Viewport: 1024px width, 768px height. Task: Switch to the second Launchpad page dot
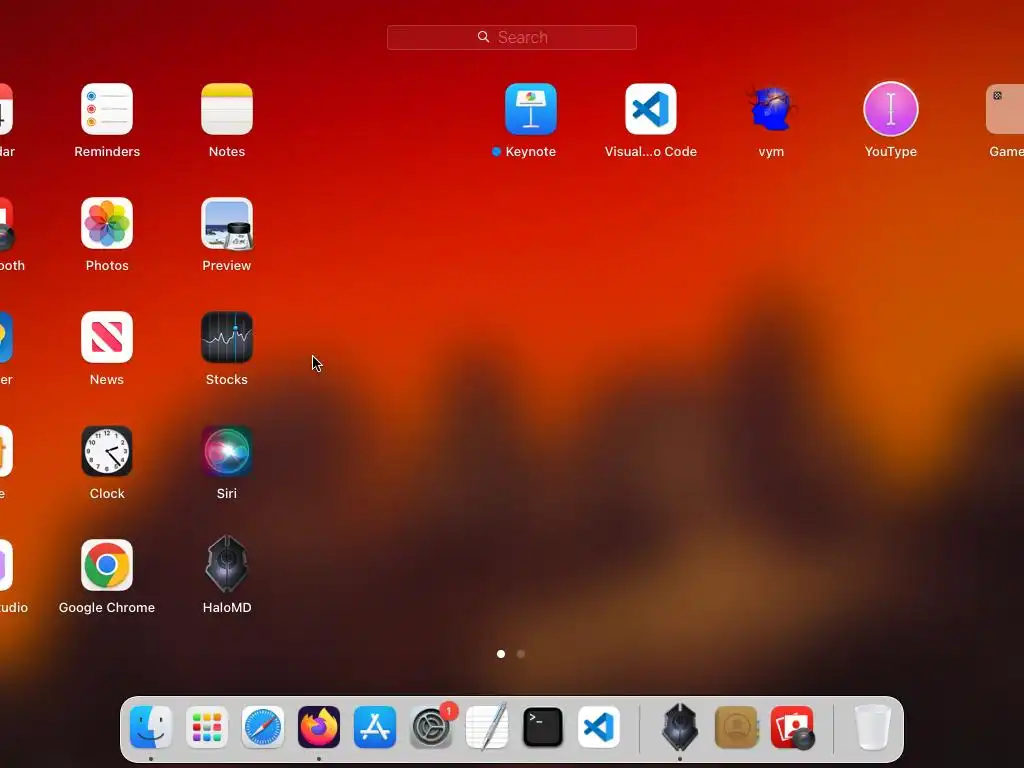point(520,654)
